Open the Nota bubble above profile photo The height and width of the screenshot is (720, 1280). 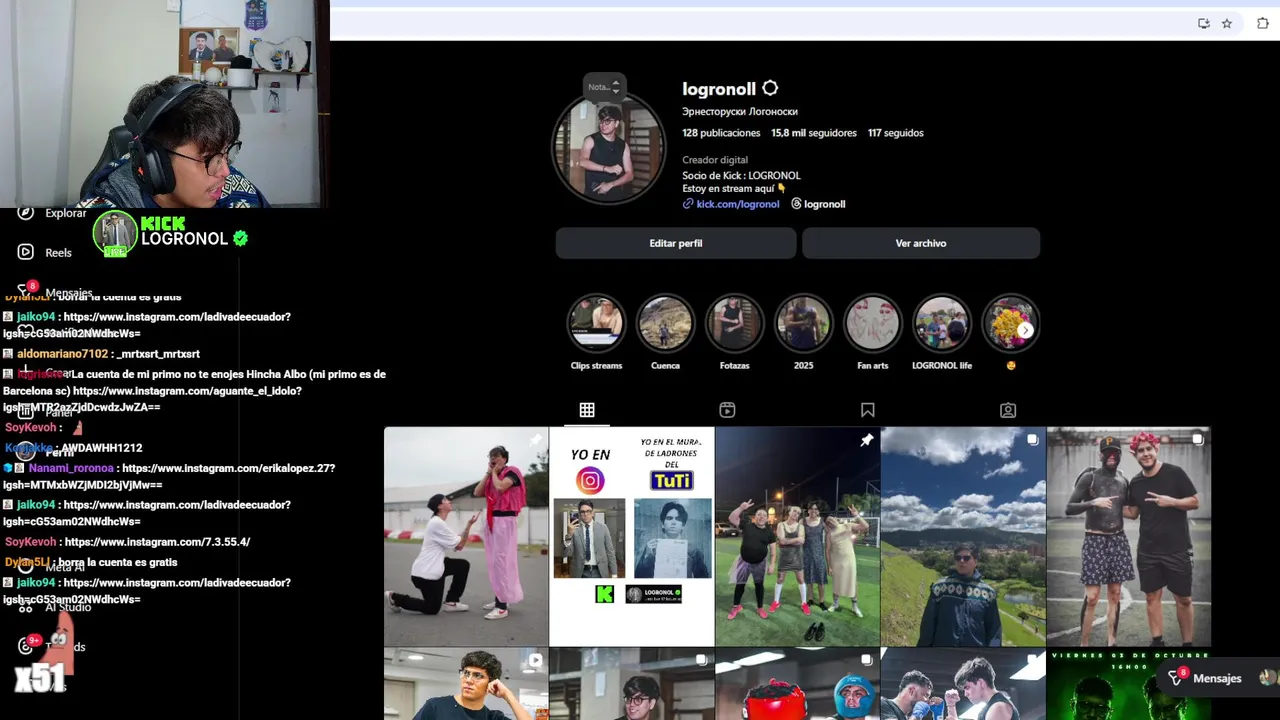[x=604, y=87]
